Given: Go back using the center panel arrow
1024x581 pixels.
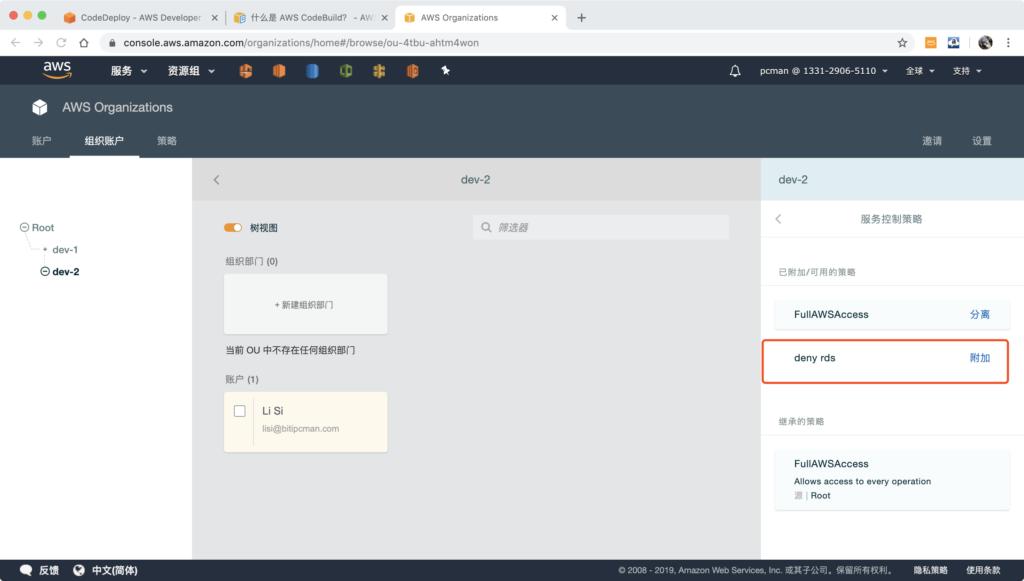Looking at the screenshot, I should coord(216,180).
